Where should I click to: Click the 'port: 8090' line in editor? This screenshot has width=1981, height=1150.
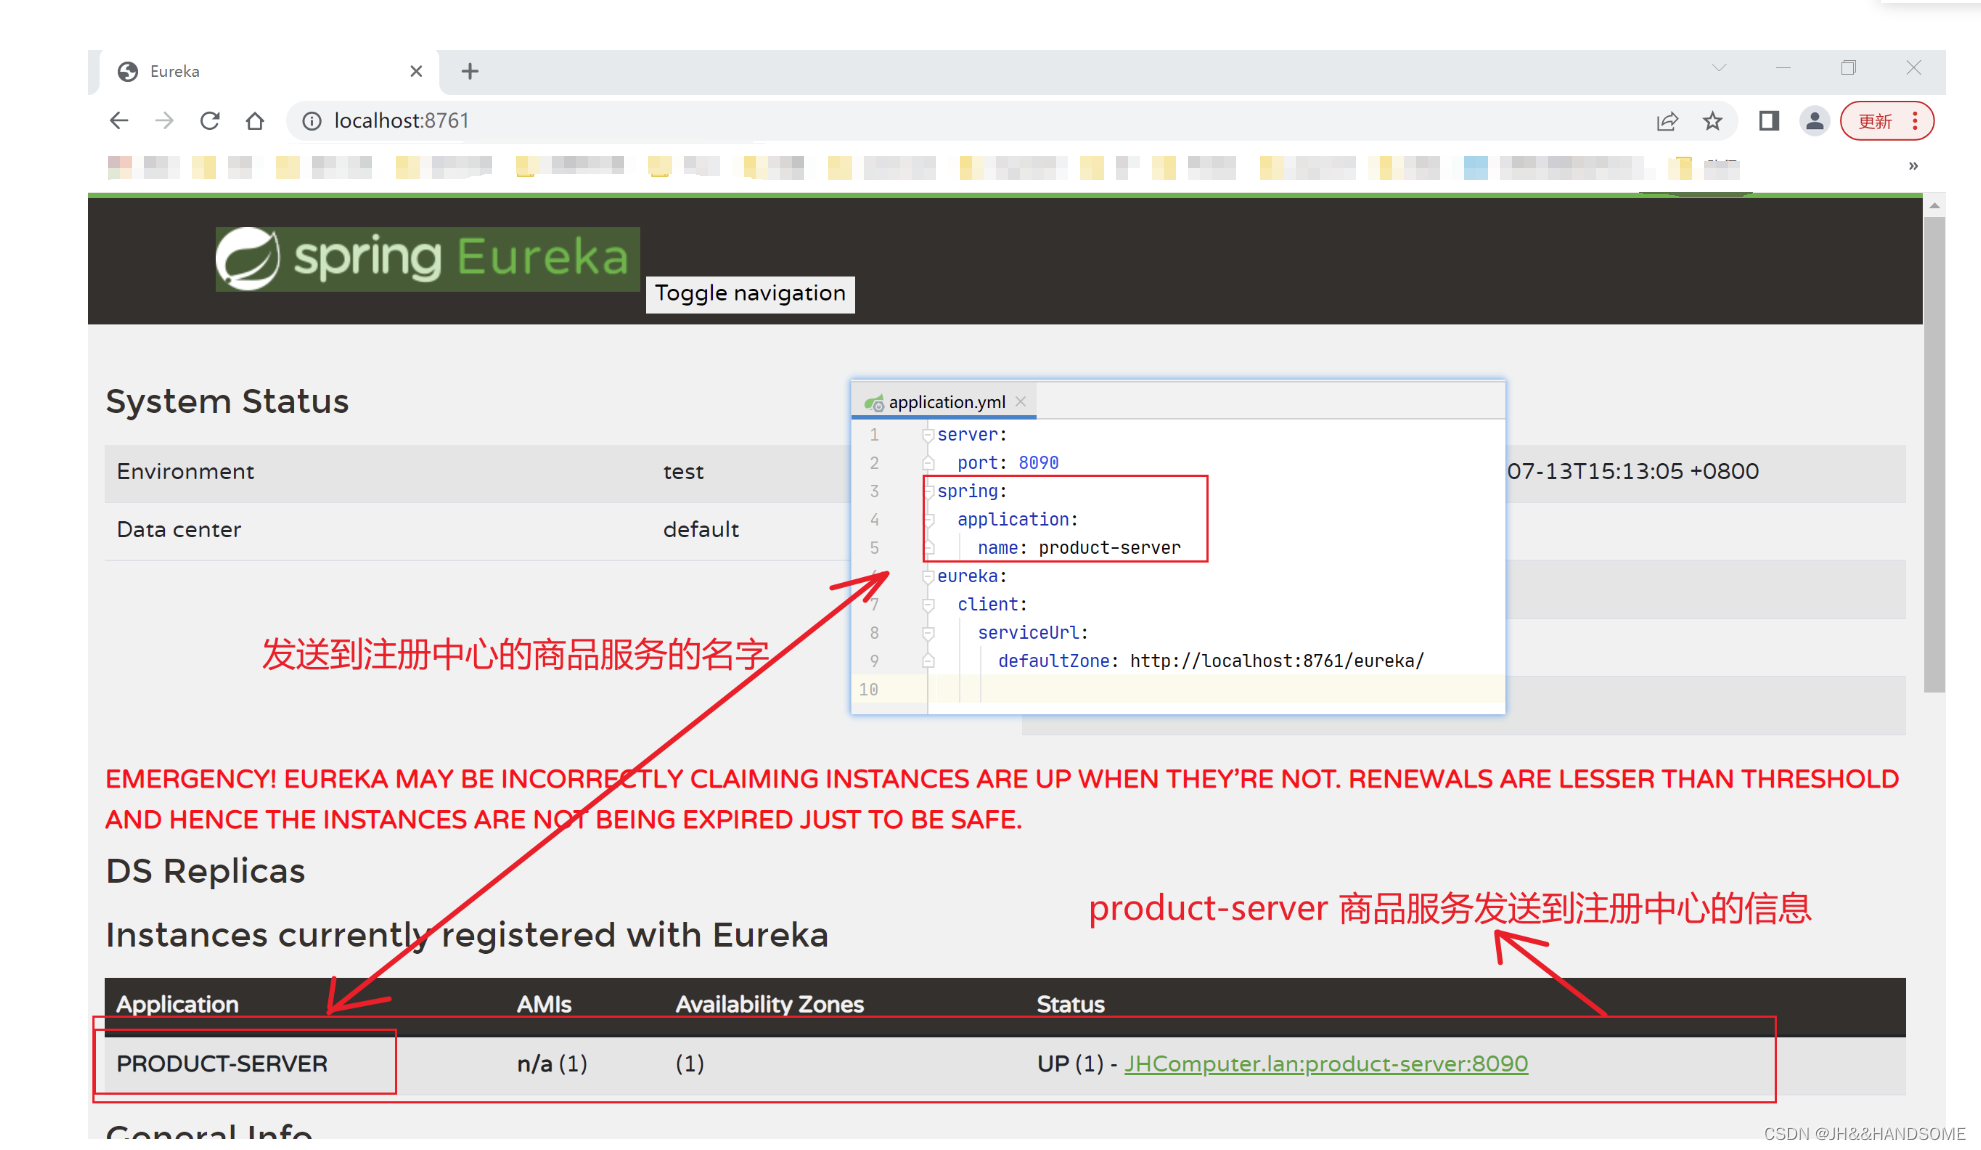[x=1007, y=463]
